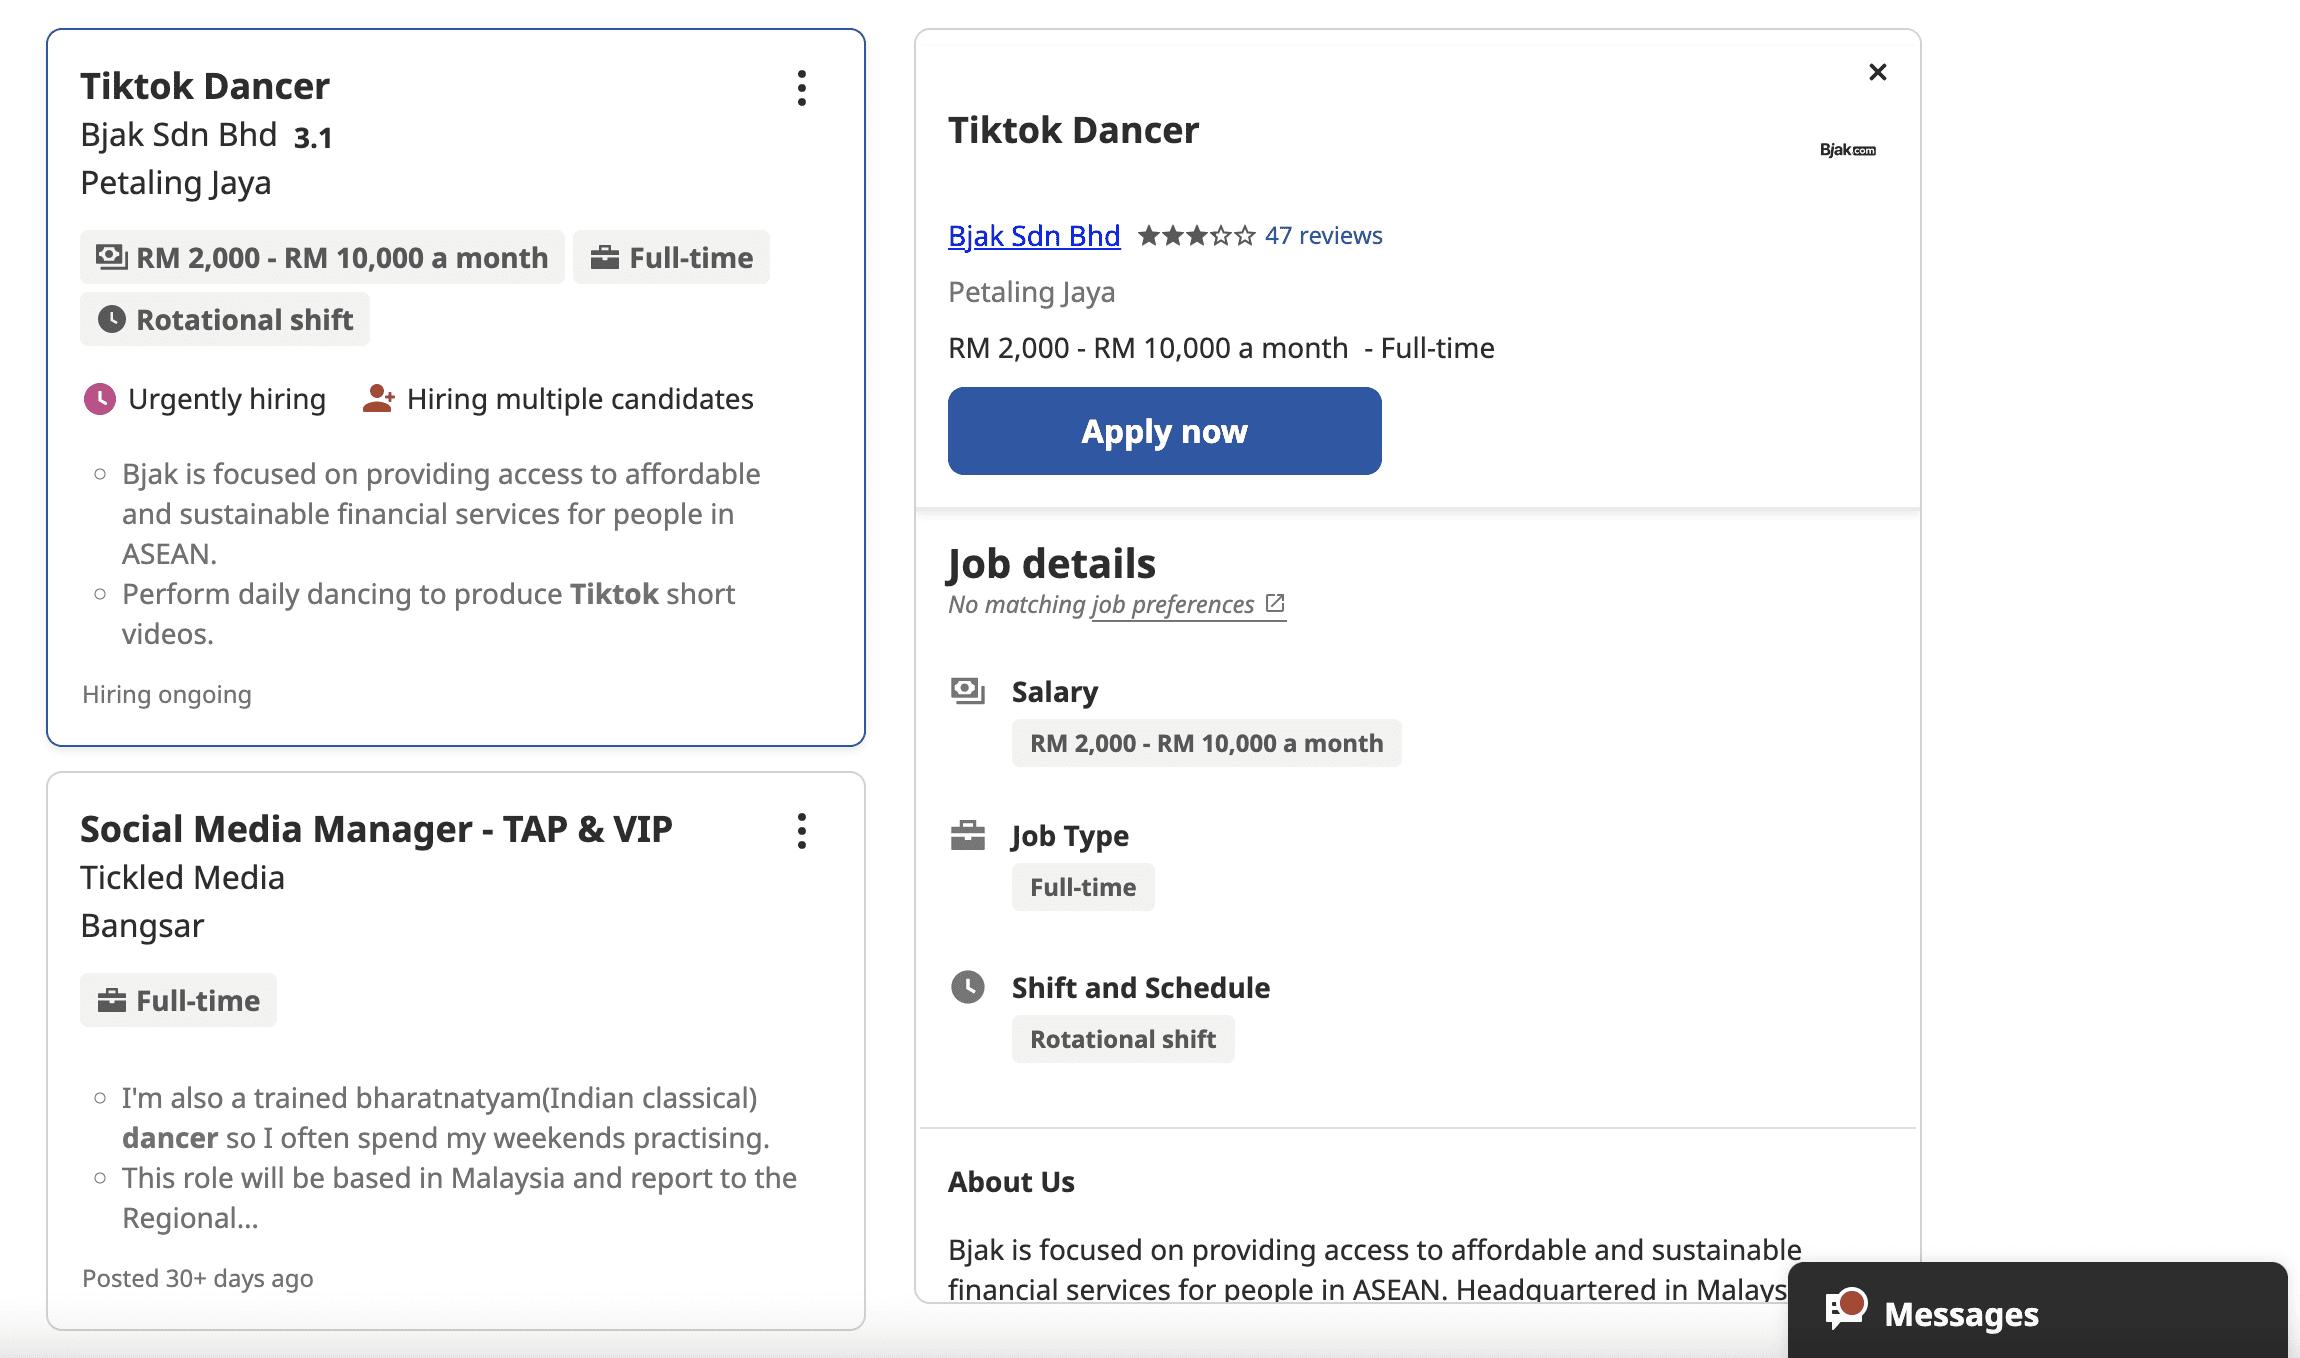Screen dimensions: 2300x1358
Task: Click the Petaling Jaya location in the details panel
Action: pos(1031,292)
